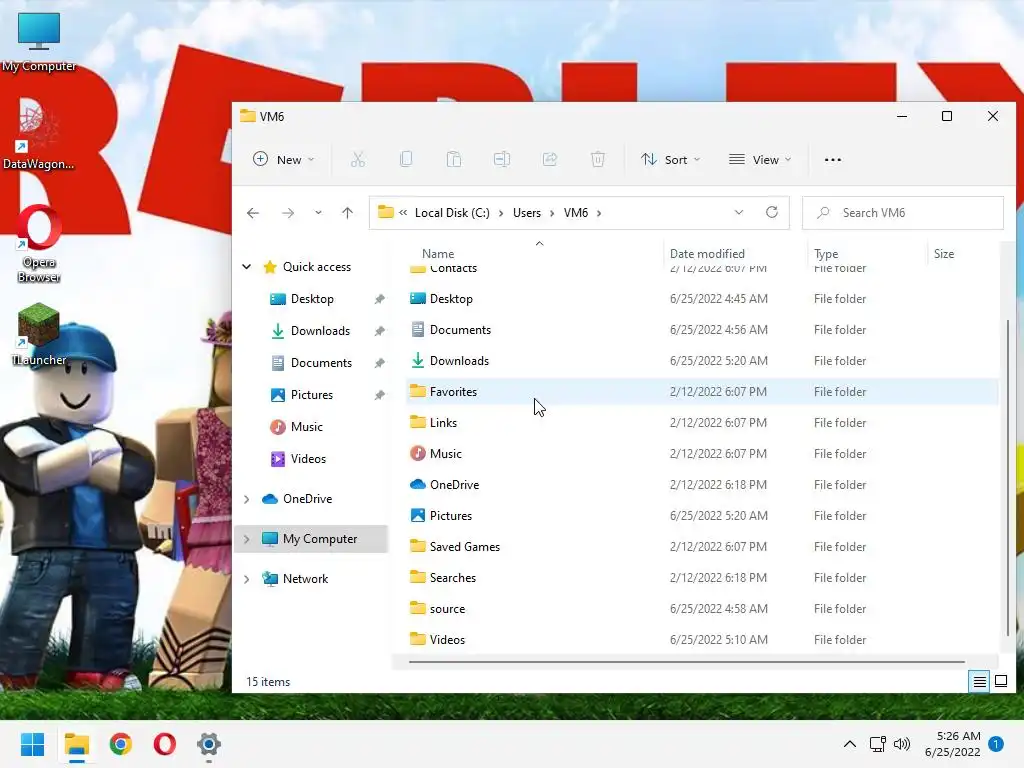1024x768 pixels.
Task: Click the Delete trash icon
Action: click(598, 159)
